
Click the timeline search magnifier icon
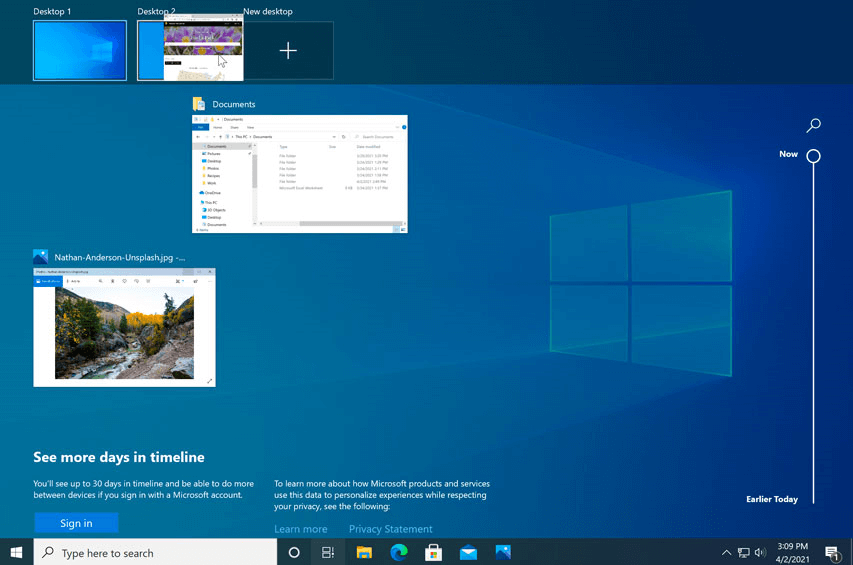(x=814, y=125)
